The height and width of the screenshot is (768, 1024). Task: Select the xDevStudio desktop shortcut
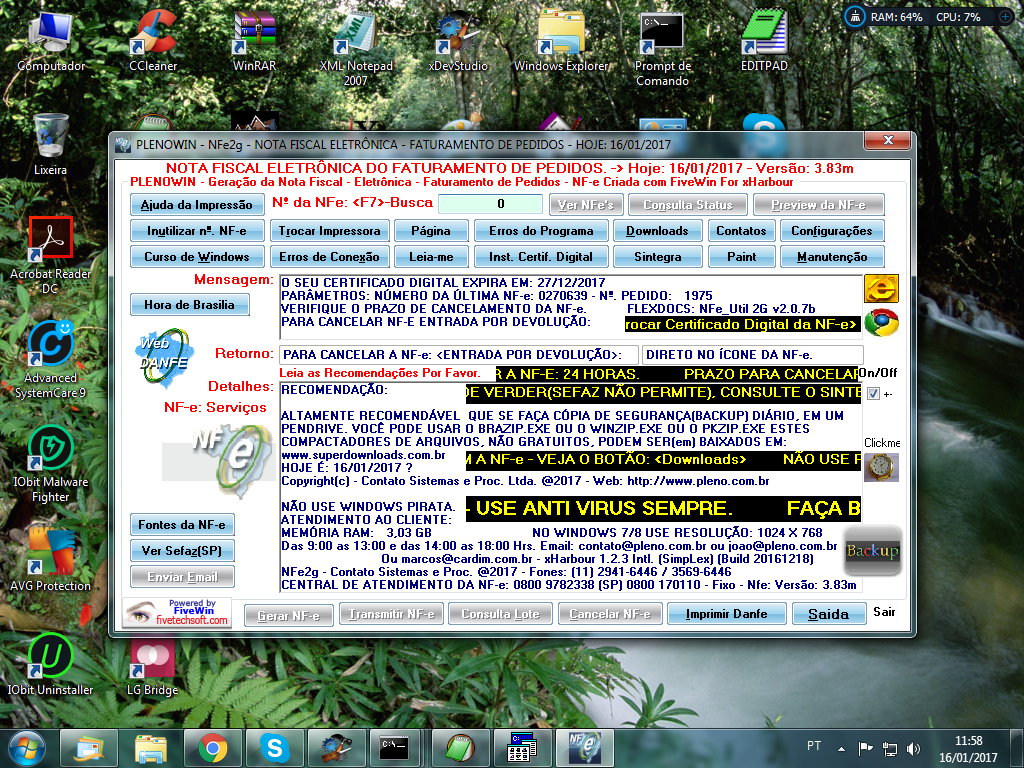[458, 40]
